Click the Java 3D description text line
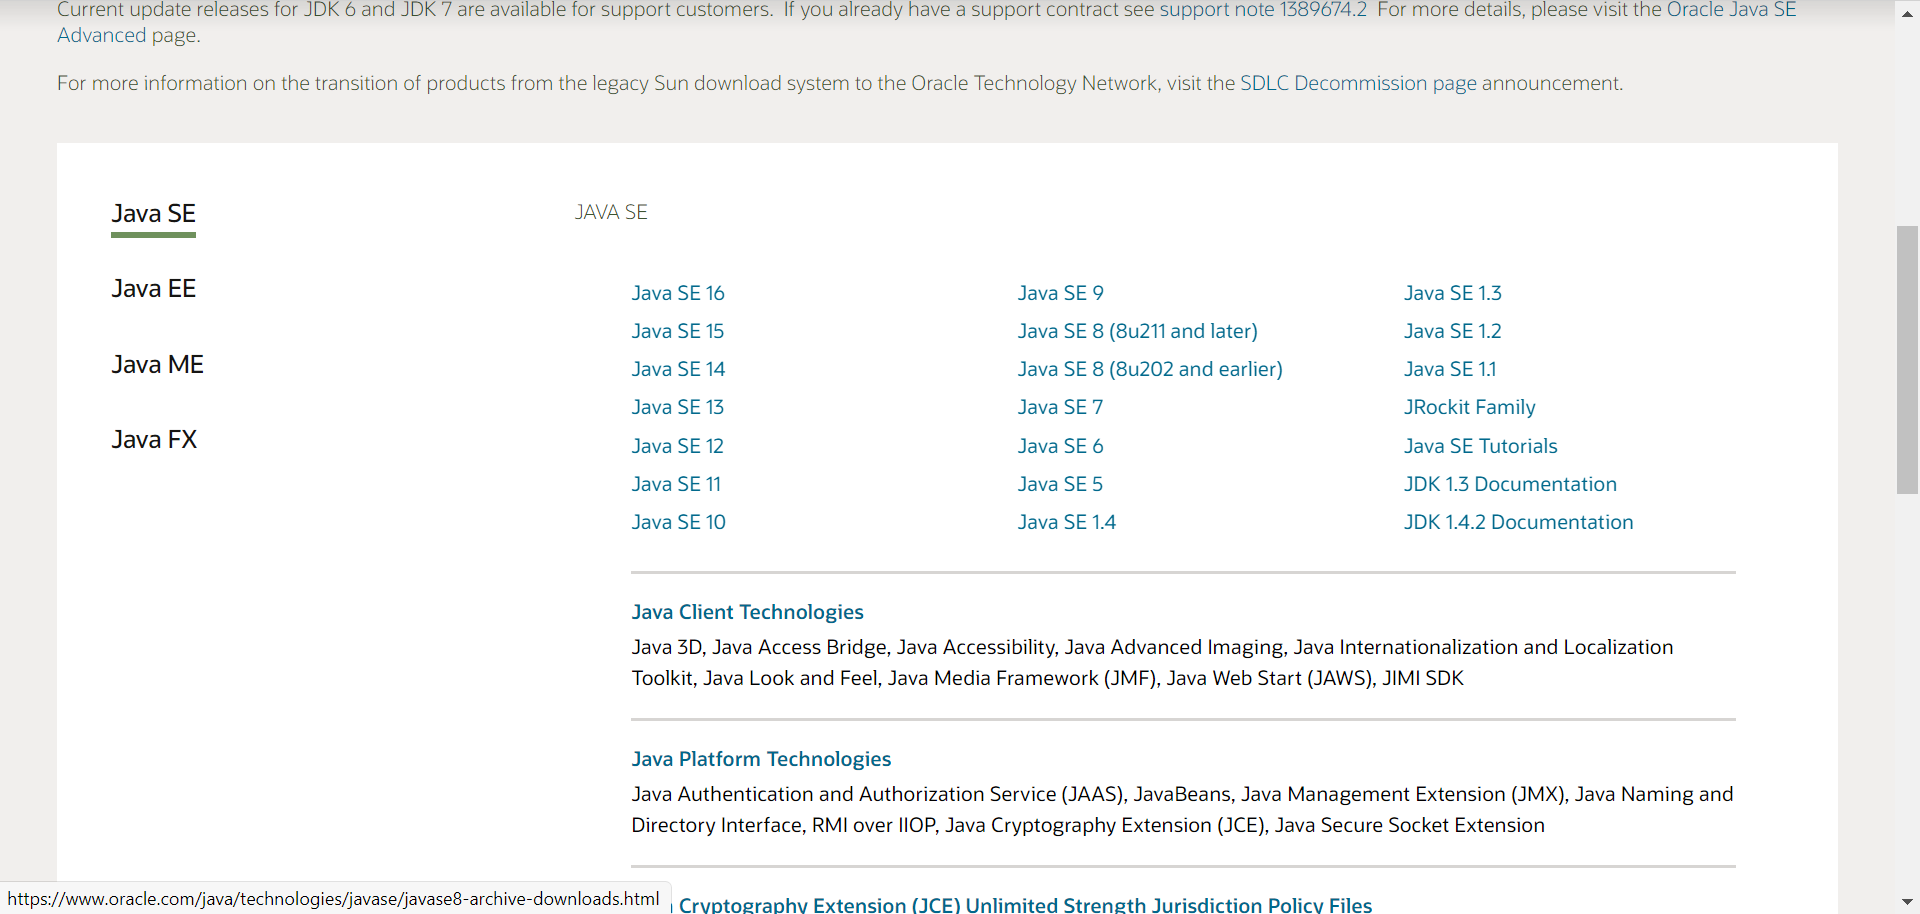 (x=1152, y=647)
